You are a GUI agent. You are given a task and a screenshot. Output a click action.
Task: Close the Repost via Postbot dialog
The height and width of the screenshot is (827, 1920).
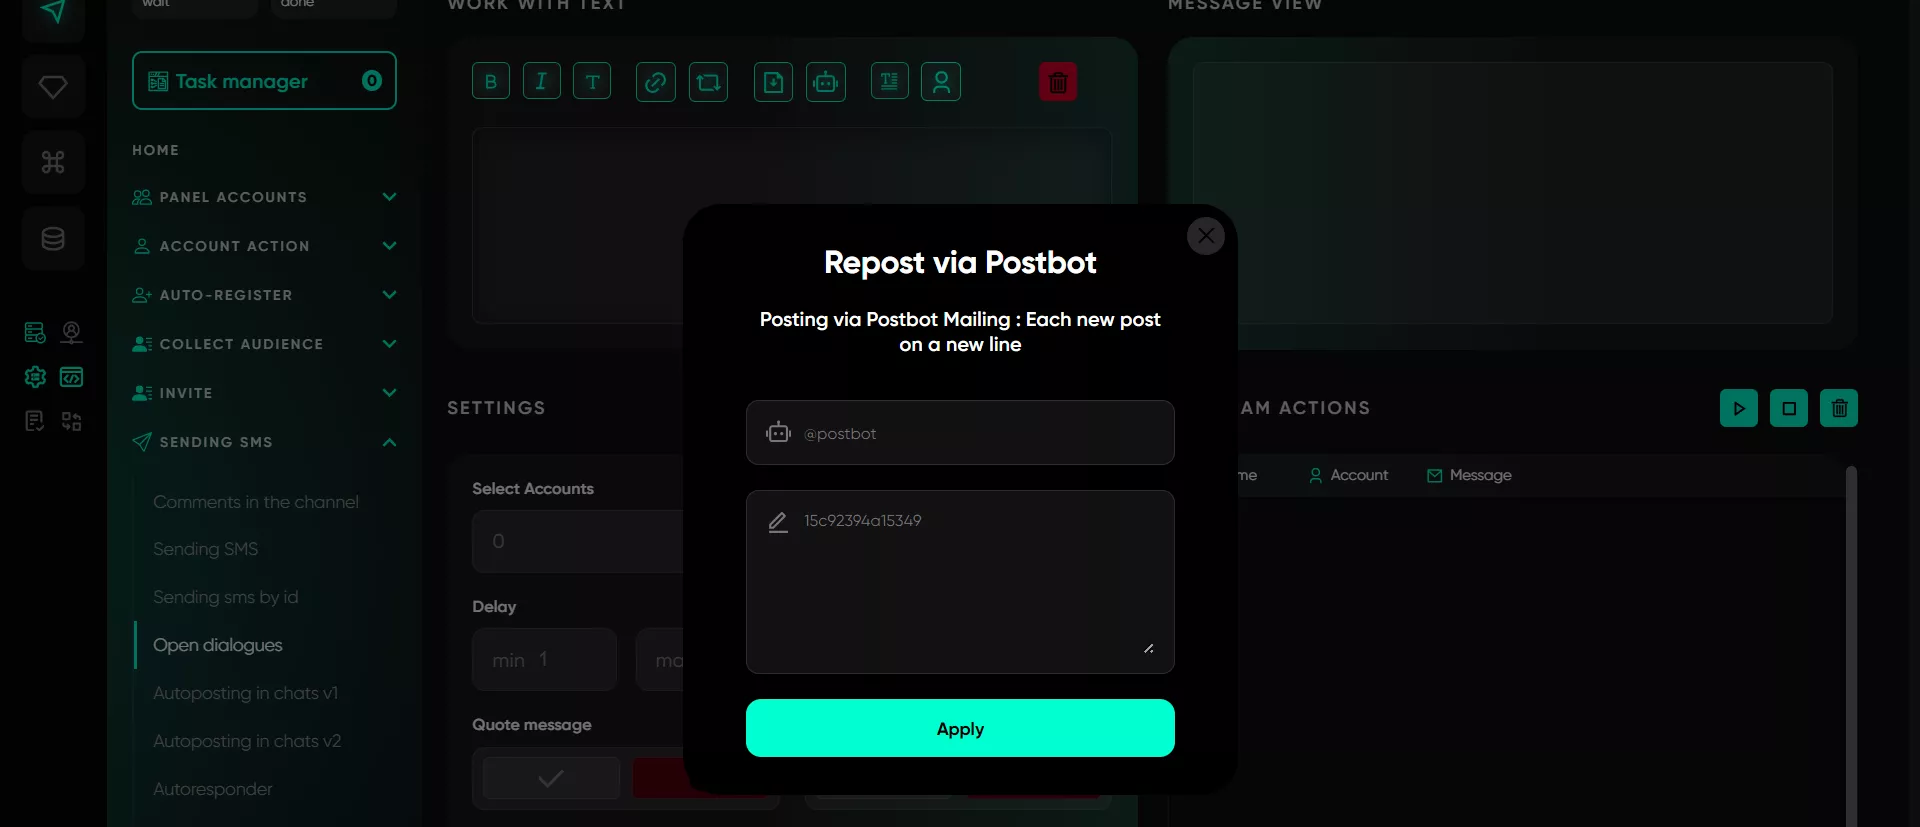[x=1206, y=236]
